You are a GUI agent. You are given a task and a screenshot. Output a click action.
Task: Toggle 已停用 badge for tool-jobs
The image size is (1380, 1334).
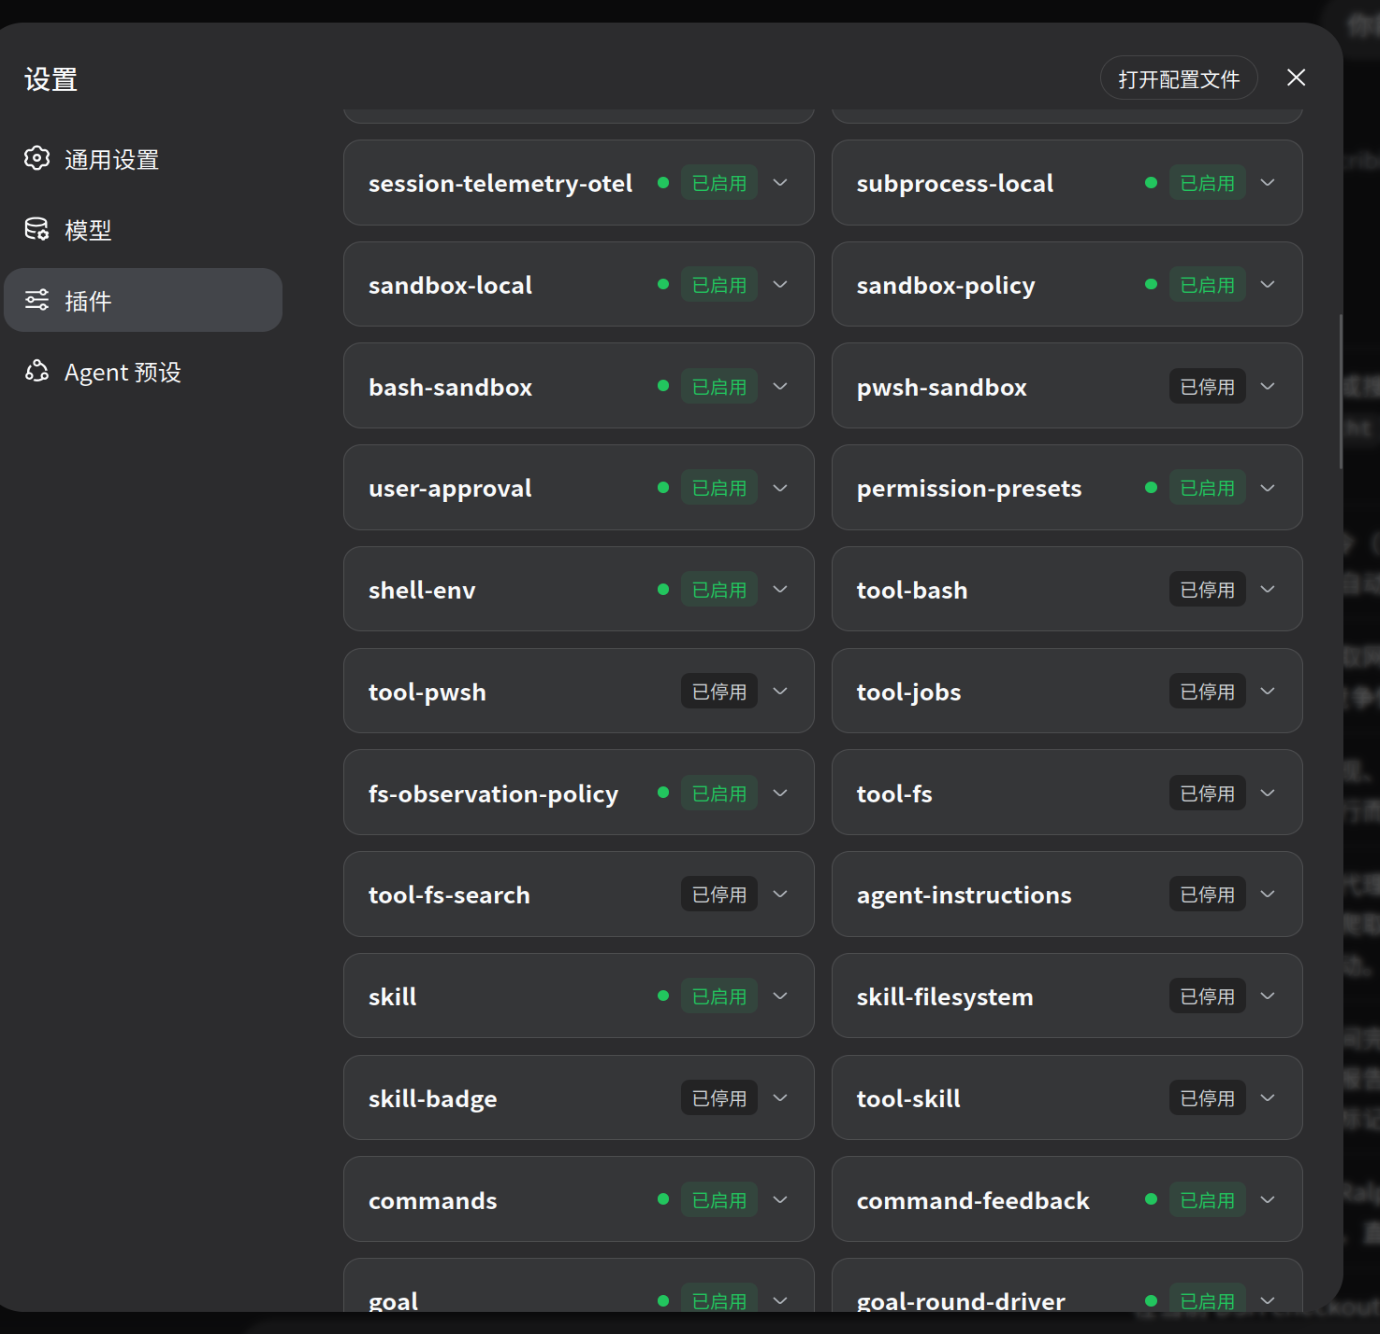coord(1207,692)
